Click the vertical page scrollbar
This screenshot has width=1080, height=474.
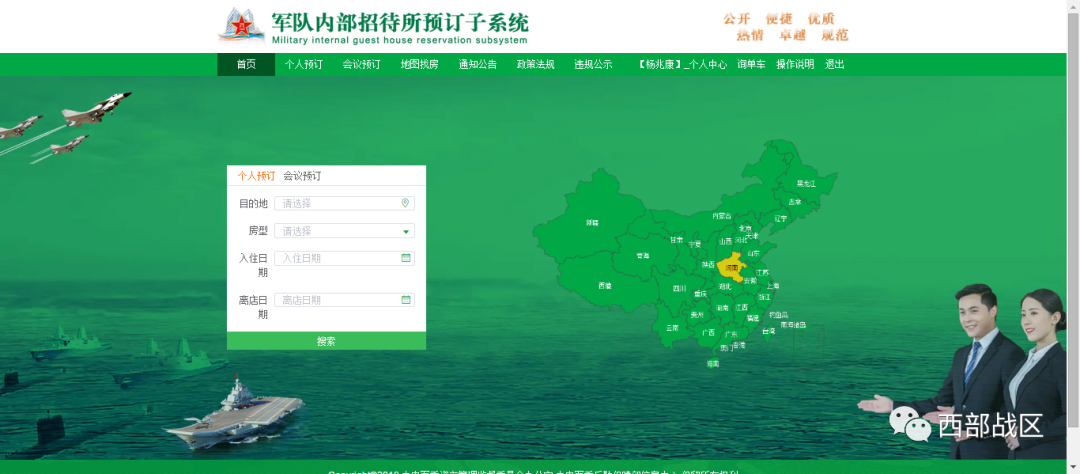pos(1073,200)
